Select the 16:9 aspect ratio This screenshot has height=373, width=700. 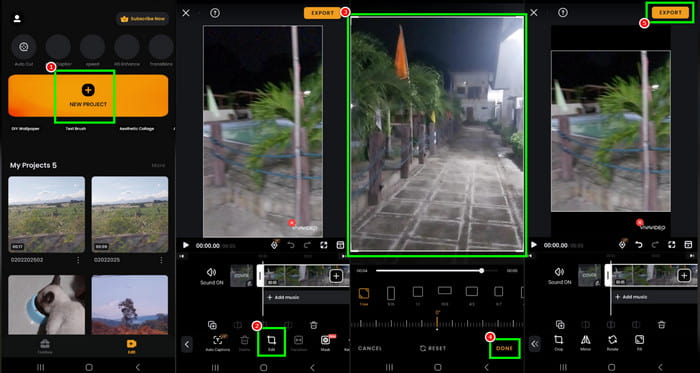tap(445, 296)
